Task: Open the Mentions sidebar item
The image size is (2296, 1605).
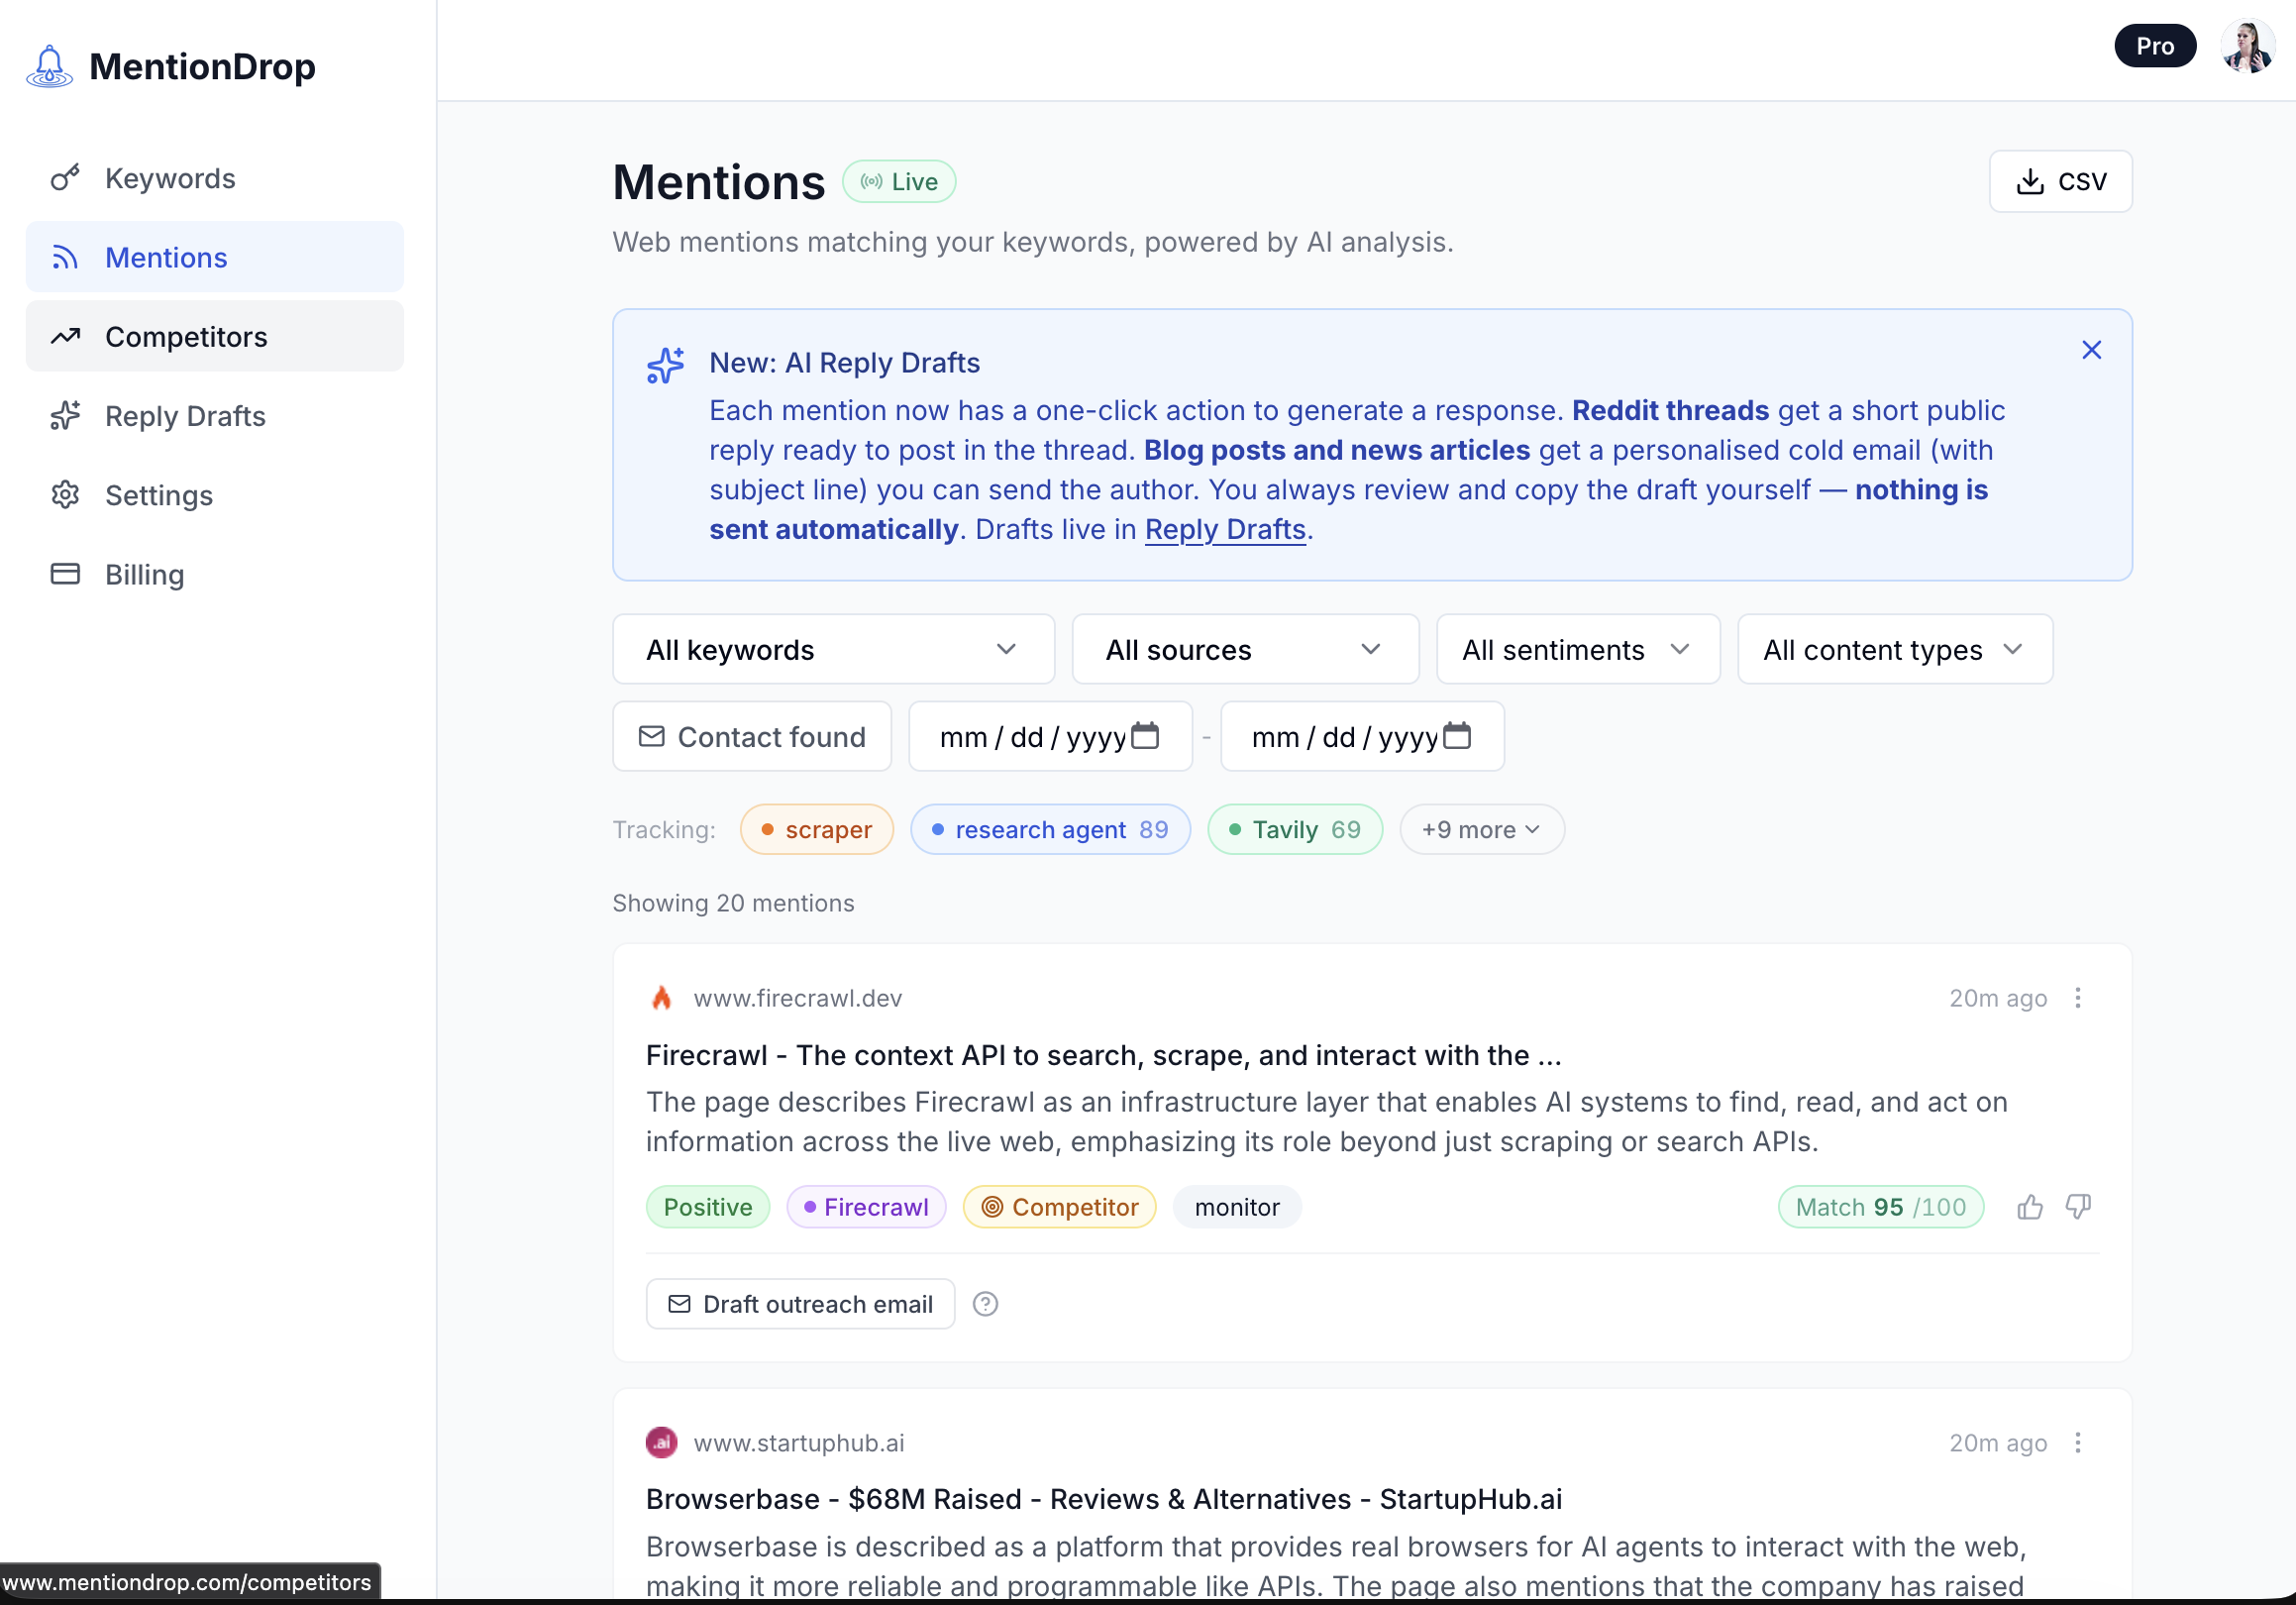Action: click(x=214, y=257)
